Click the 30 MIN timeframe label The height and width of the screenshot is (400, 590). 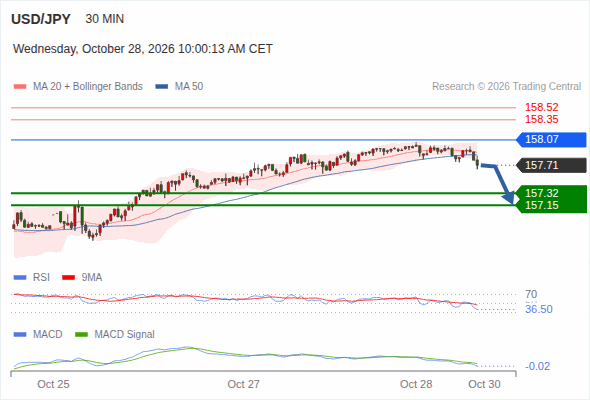pos(105,19)
